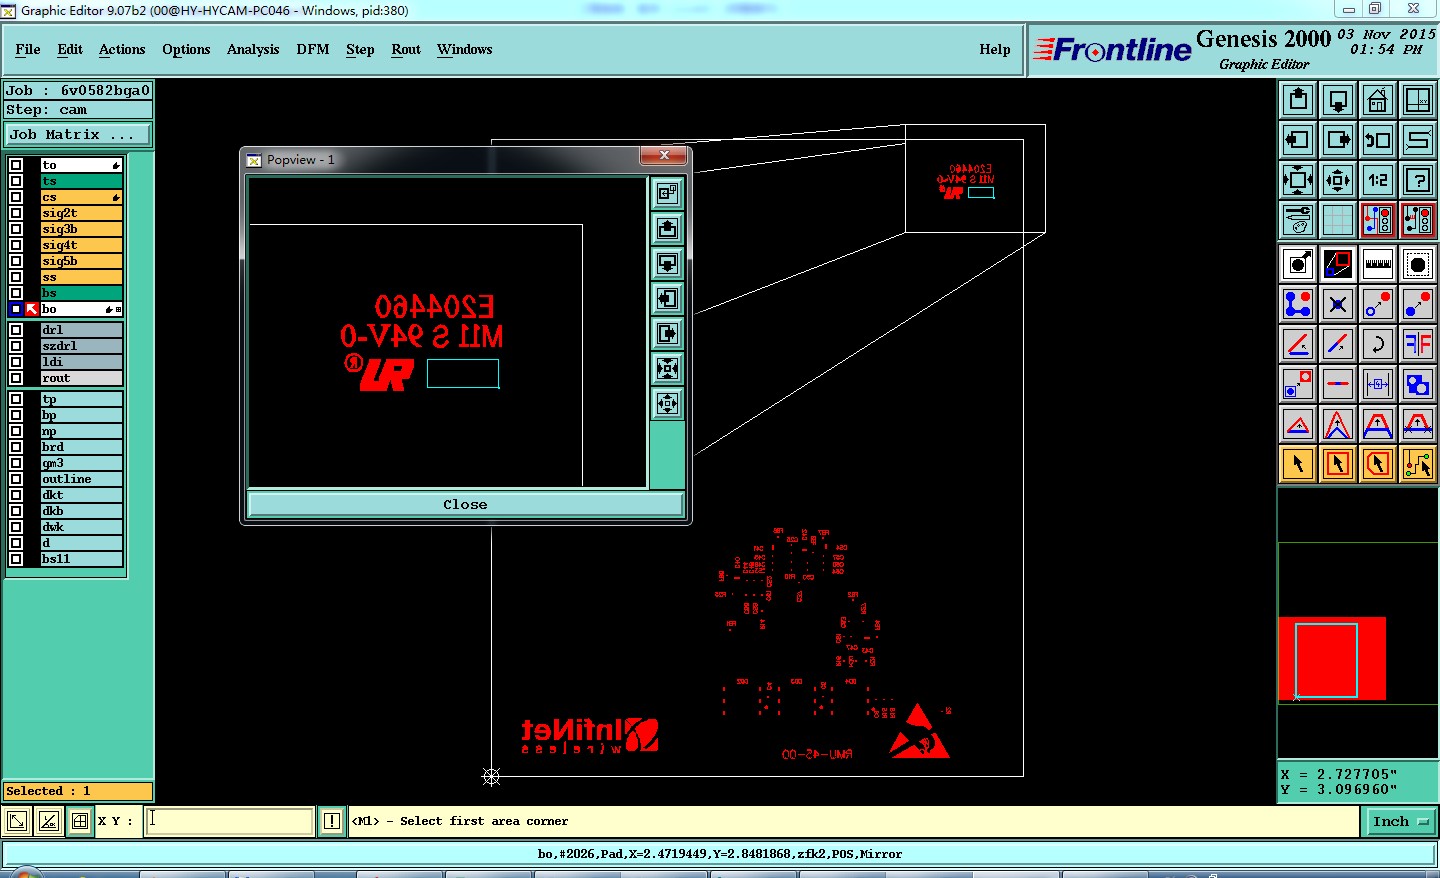Click the exclamation mark button beside XY field
Viewport: 1440px width, 878px height.
point(332,821)
